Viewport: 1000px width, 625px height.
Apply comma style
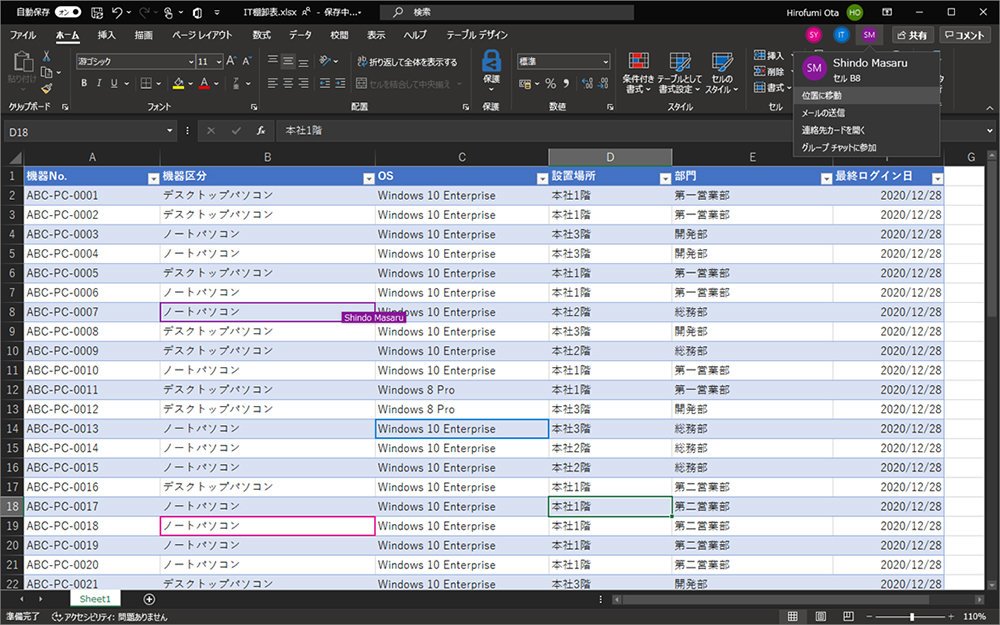pyautogui.click(x=566, y=84)
